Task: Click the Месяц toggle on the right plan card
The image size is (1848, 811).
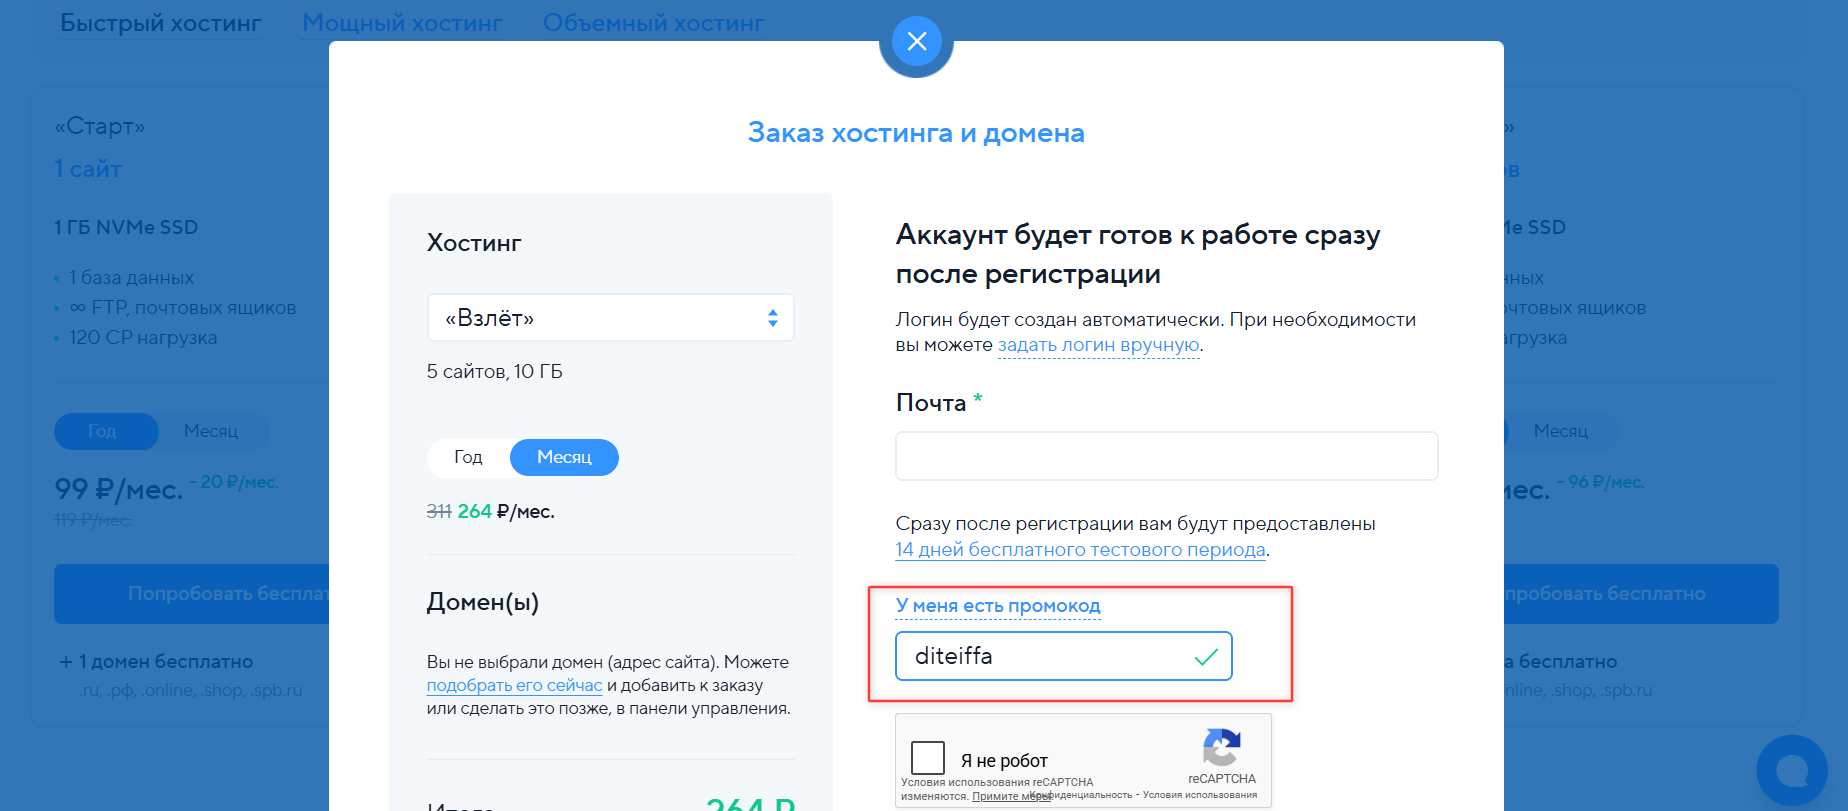Action: (x=1560, y=431)
